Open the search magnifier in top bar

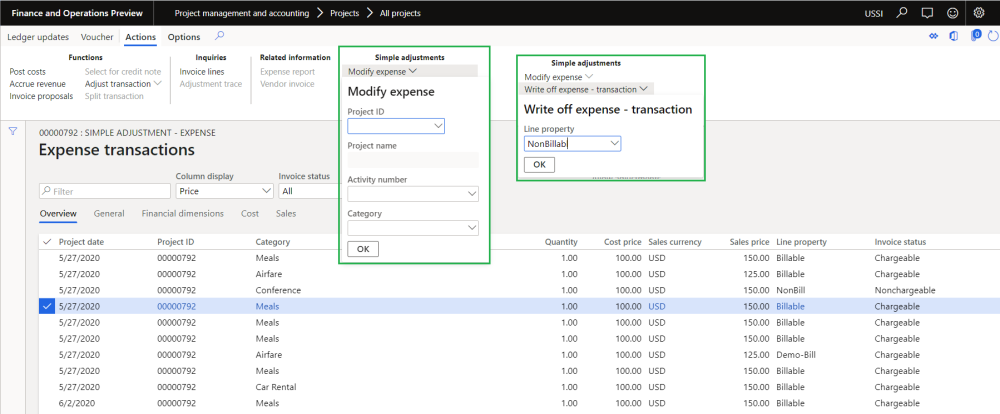tap(902, 13)
